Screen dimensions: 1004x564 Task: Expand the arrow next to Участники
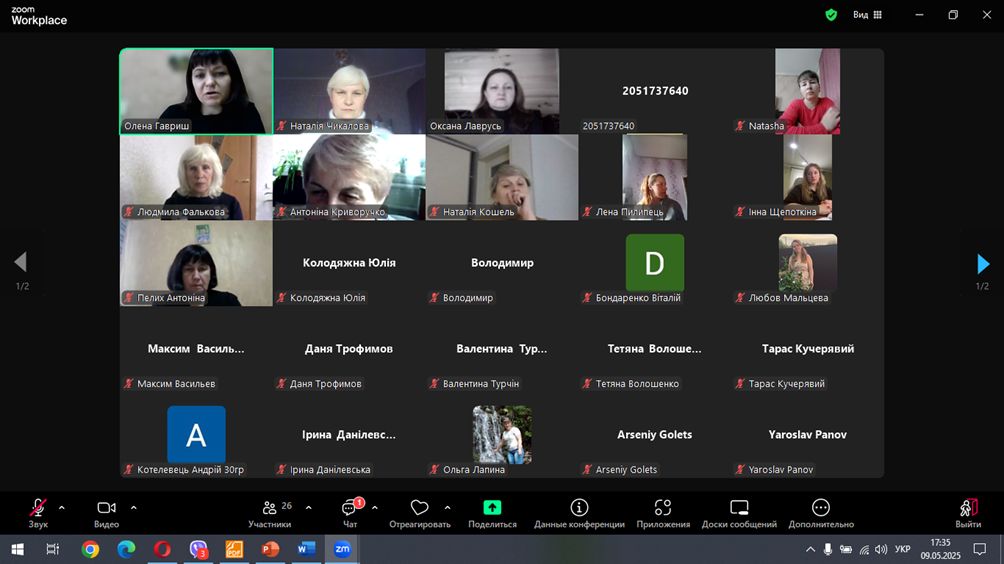tap(308, 507)
